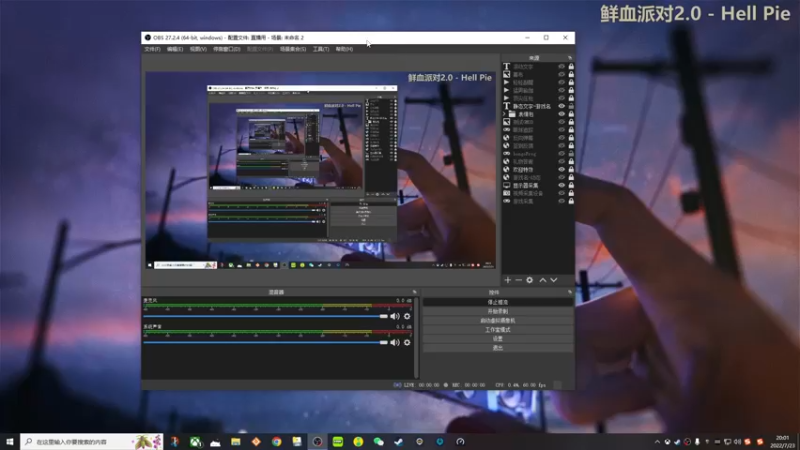Toggle visibility of the 表情包 group
Screen dimensions: 800x450
pyautogui.click(x=561, y=114)
